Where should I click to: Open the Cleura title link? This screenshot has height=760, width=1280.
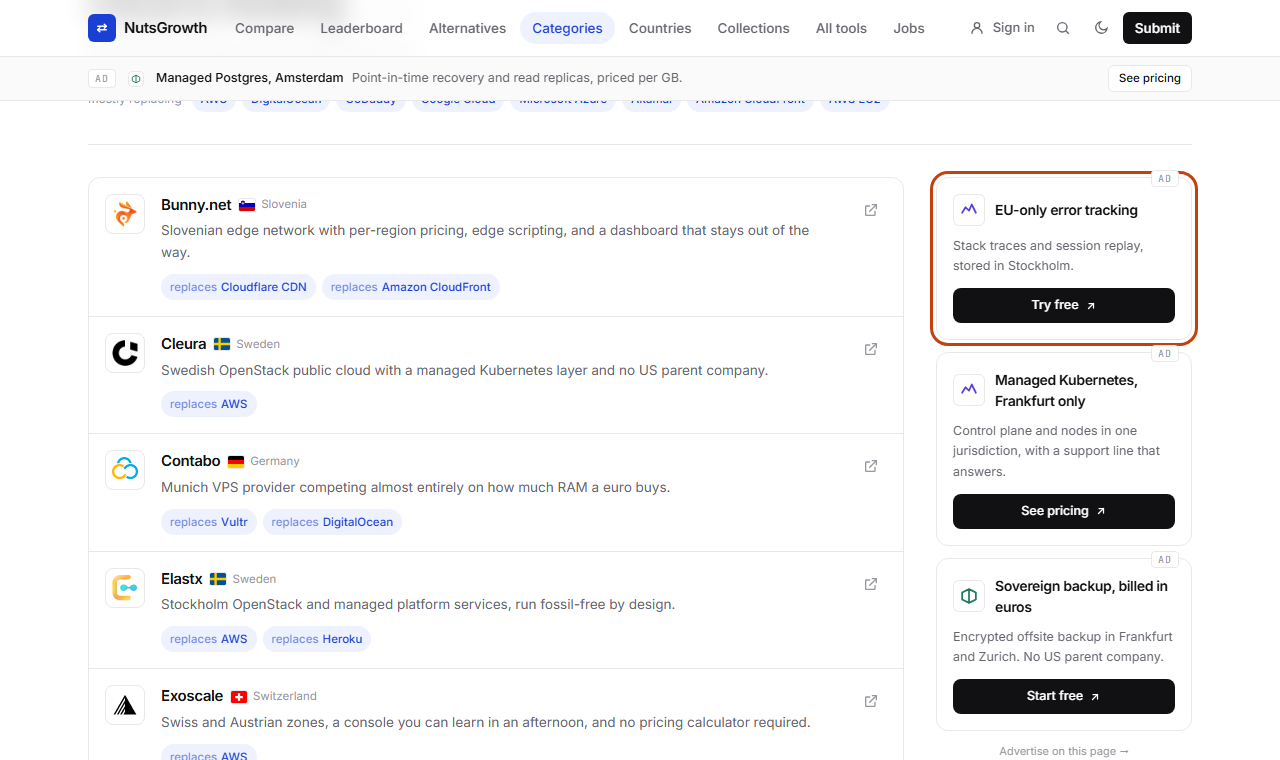coord(184,344)
